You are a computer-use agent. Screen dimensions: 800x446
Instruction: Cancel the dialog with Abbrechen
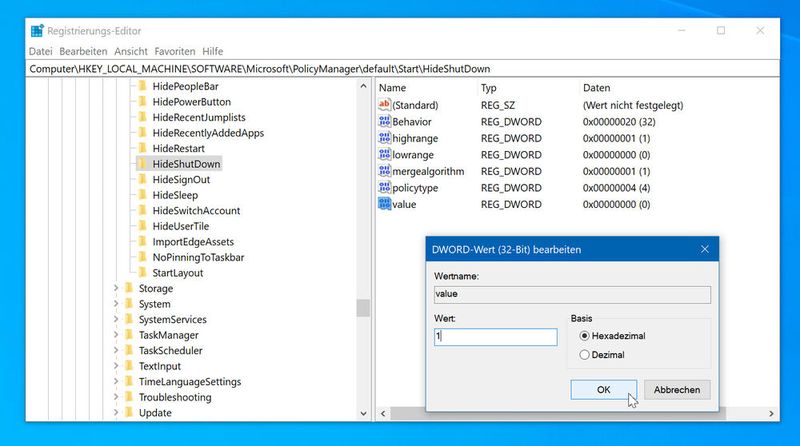pyautogui.click(x=677, y=389)
